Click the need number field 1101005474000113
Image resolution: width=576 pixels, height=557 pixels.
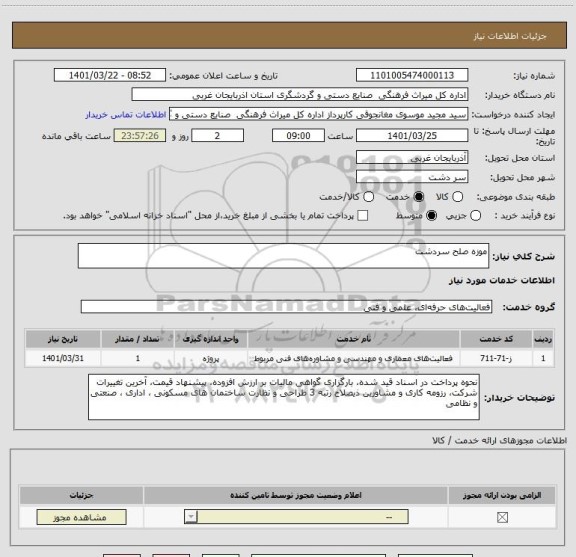tap(412, 75)
